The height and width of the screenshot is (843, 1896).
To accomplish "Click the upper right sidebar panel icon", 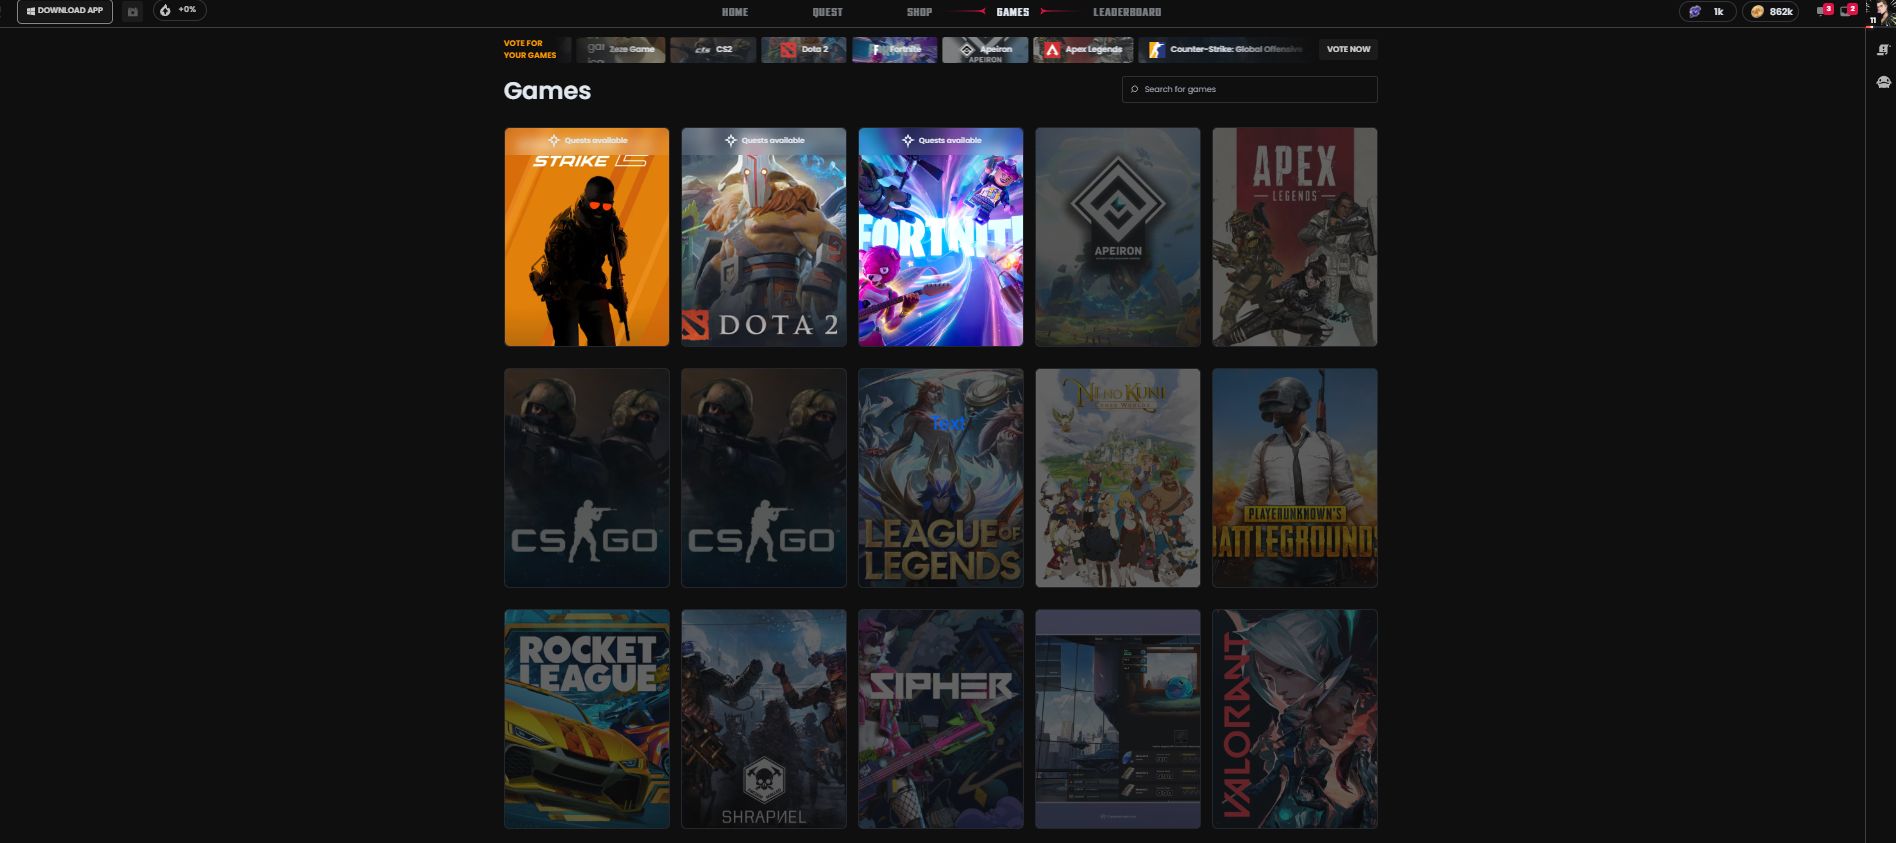I will [x=1883, y=49].
